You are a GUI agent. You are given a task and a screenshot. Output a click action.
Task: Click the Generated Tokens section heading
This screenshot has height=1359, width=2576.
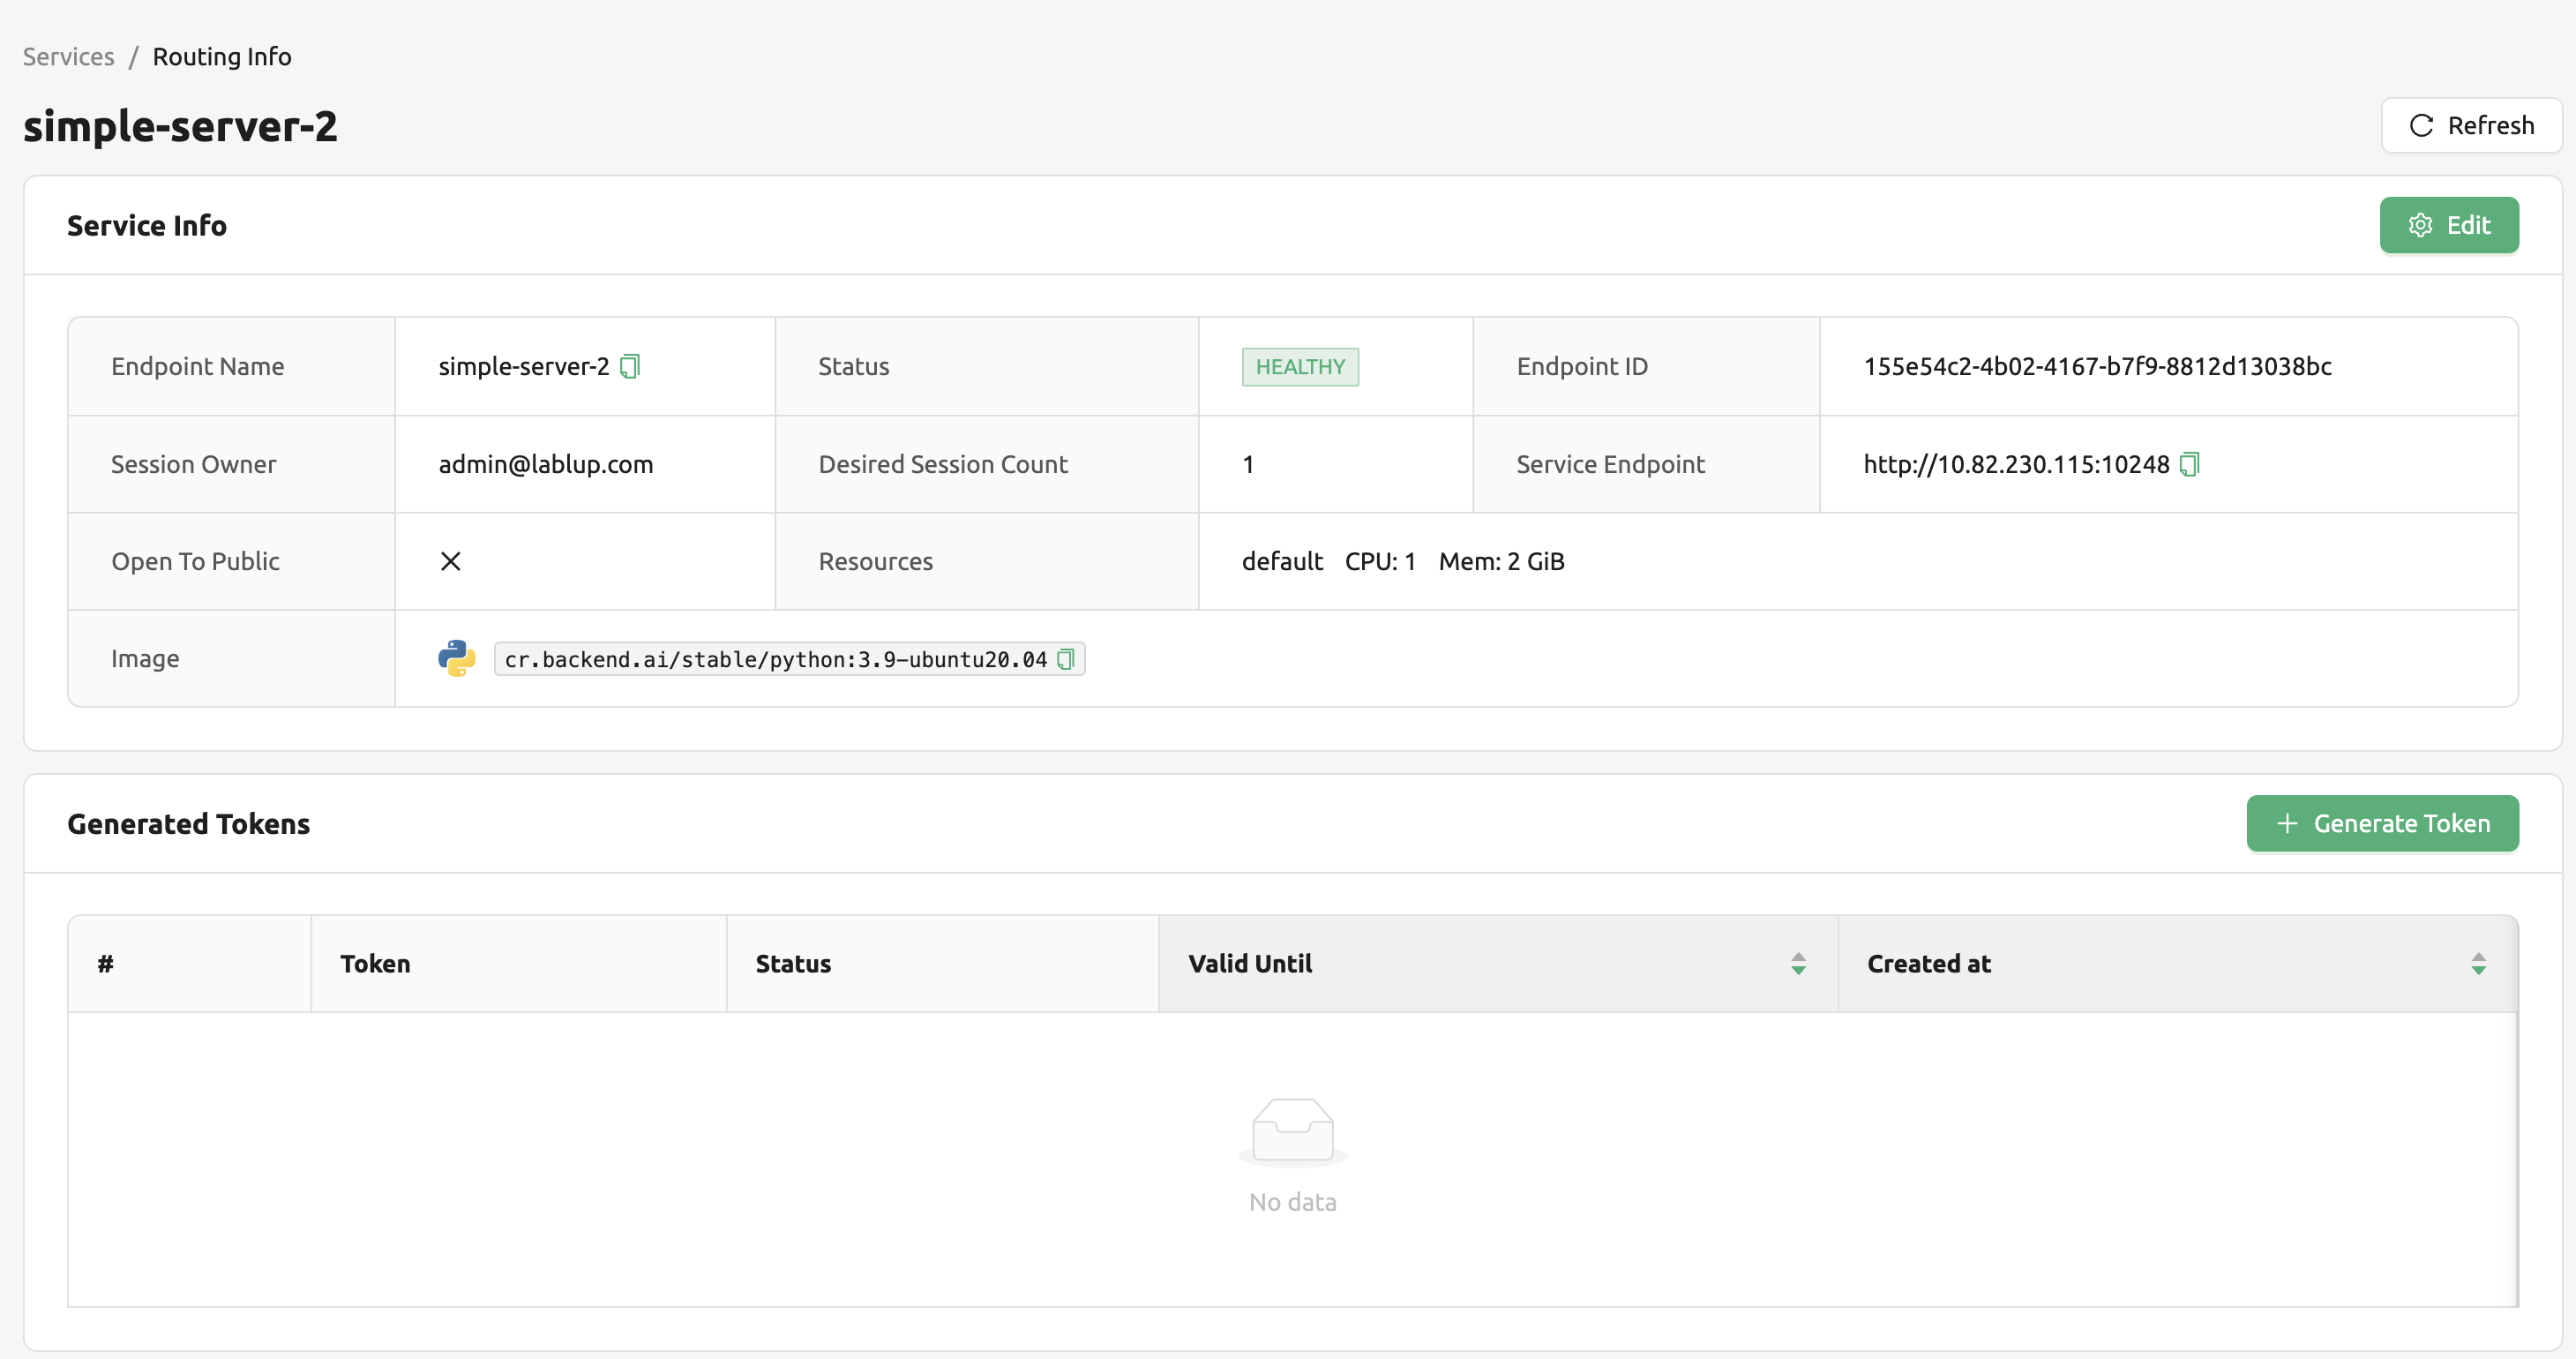coord(188,824)
